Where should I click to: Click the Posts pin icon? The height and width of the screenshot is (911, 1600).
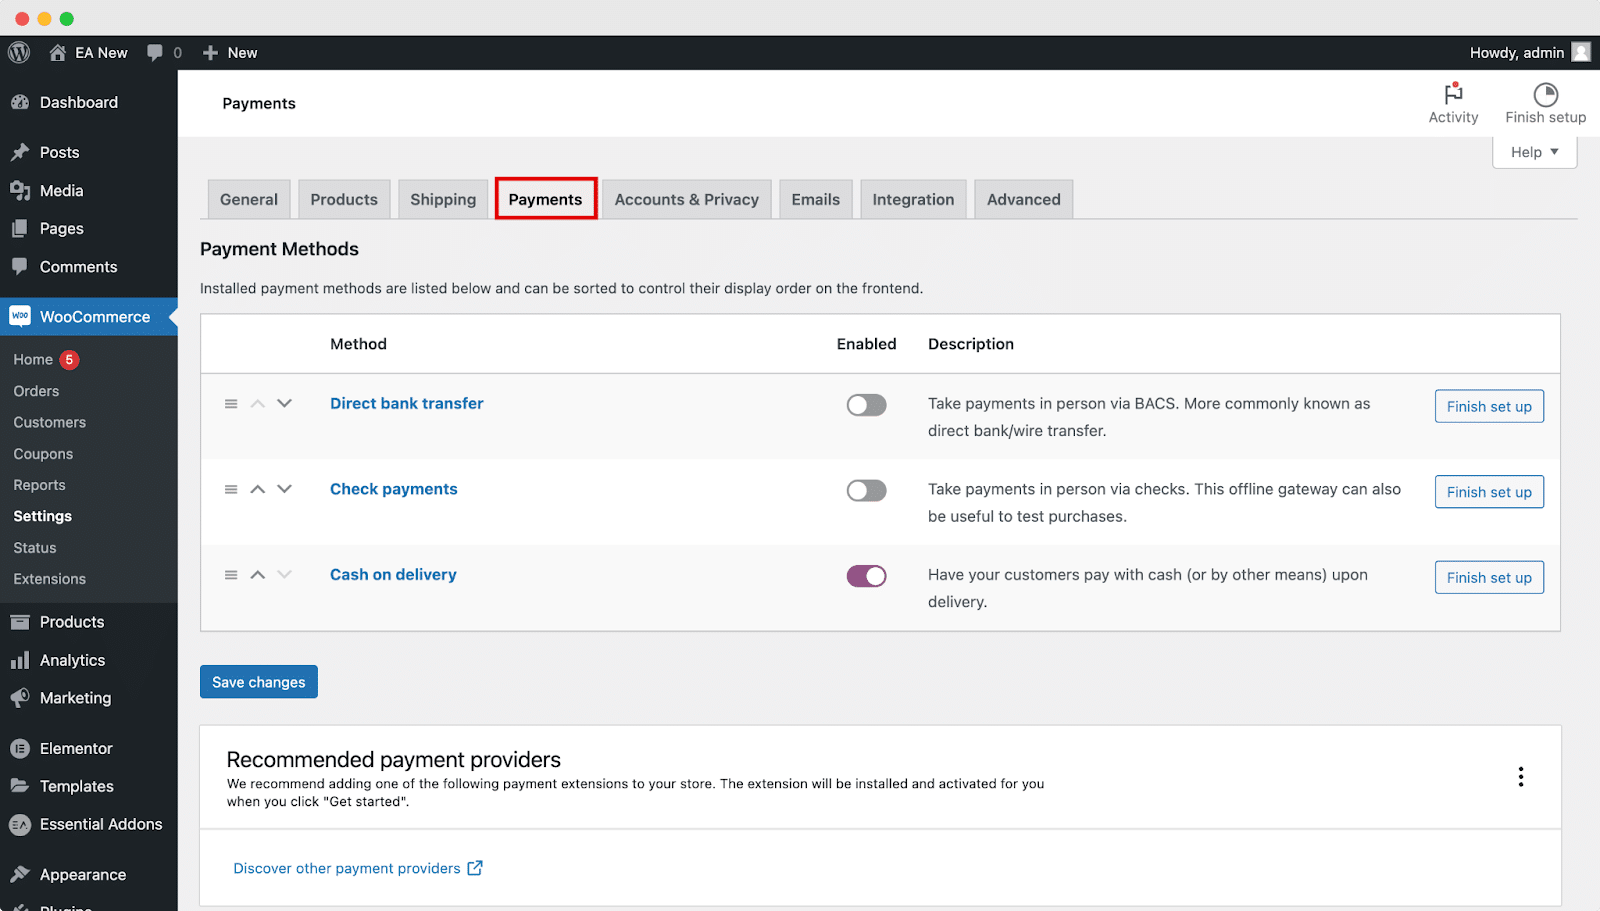coord(20,152)
